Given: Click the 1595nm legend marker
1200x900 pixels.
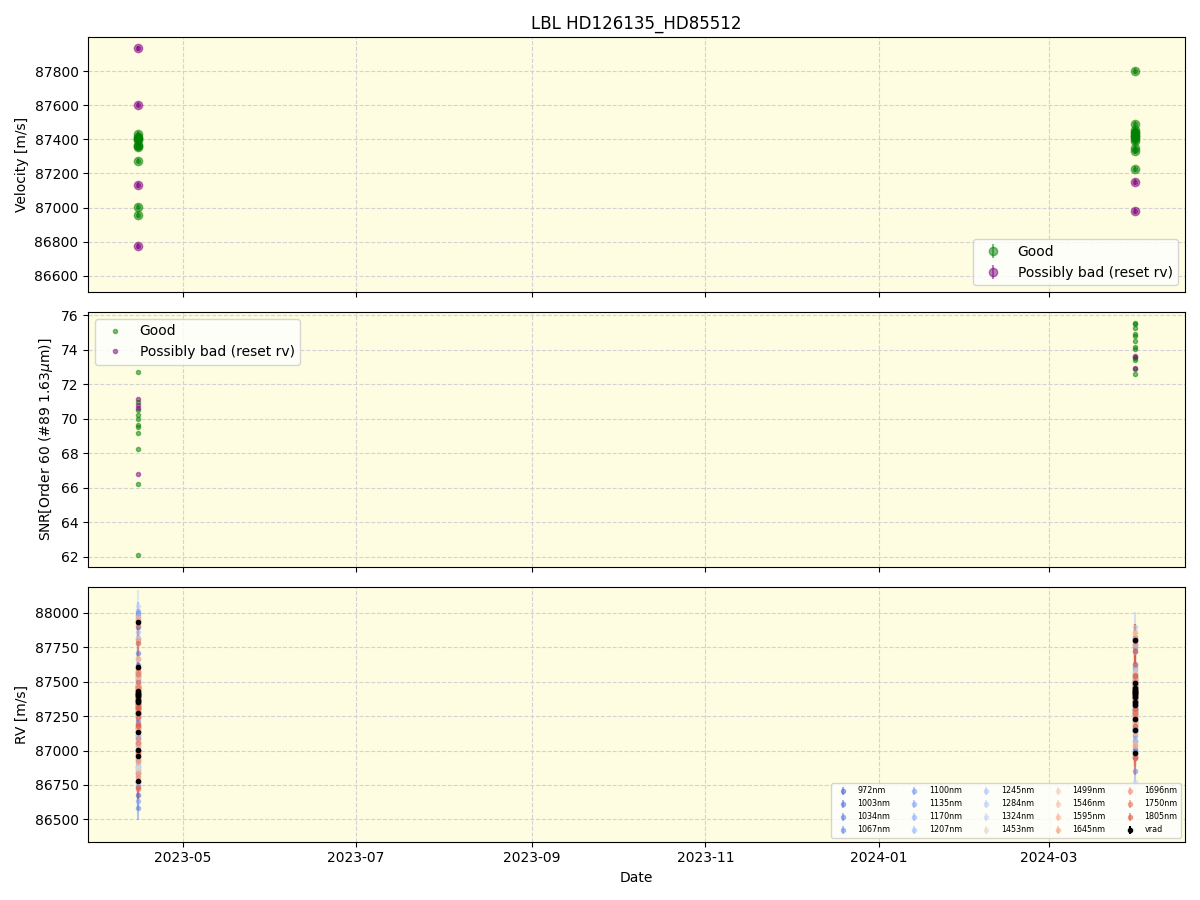Looking at the screenshot, I should click(x=1058, y=816).
